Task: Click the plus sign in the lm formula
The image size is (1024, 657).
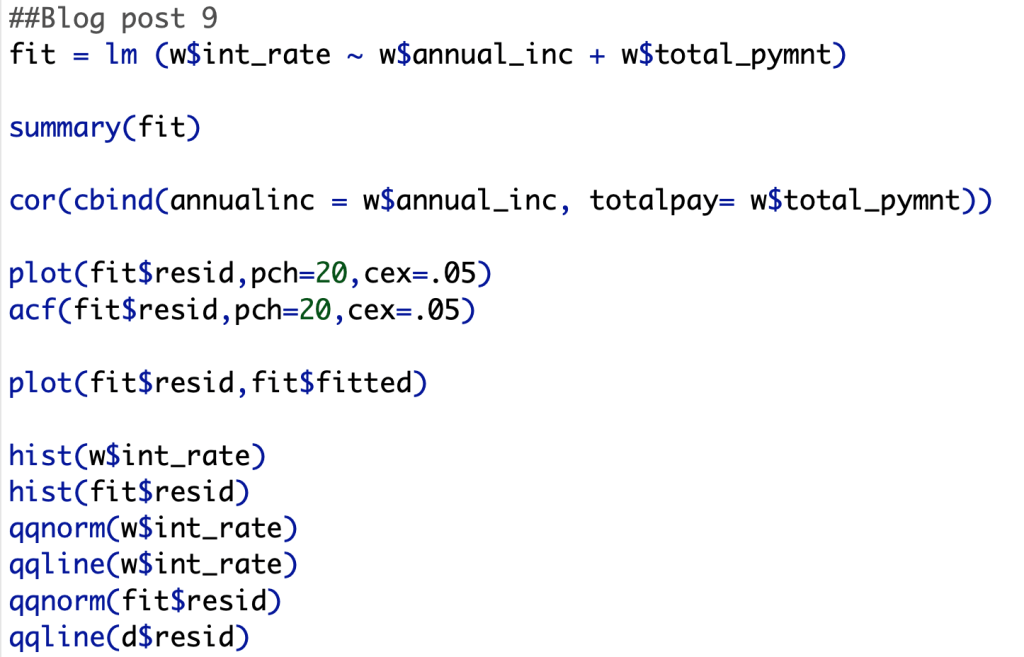Action: 596,54
